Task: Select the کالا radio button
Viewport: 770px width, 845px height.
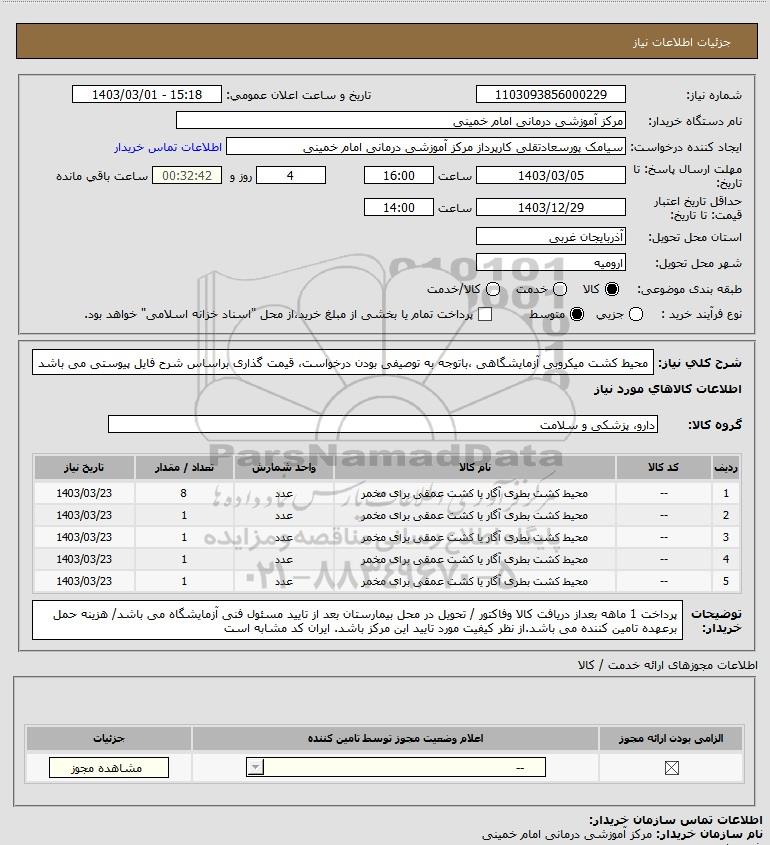Action: click(612, 289)
